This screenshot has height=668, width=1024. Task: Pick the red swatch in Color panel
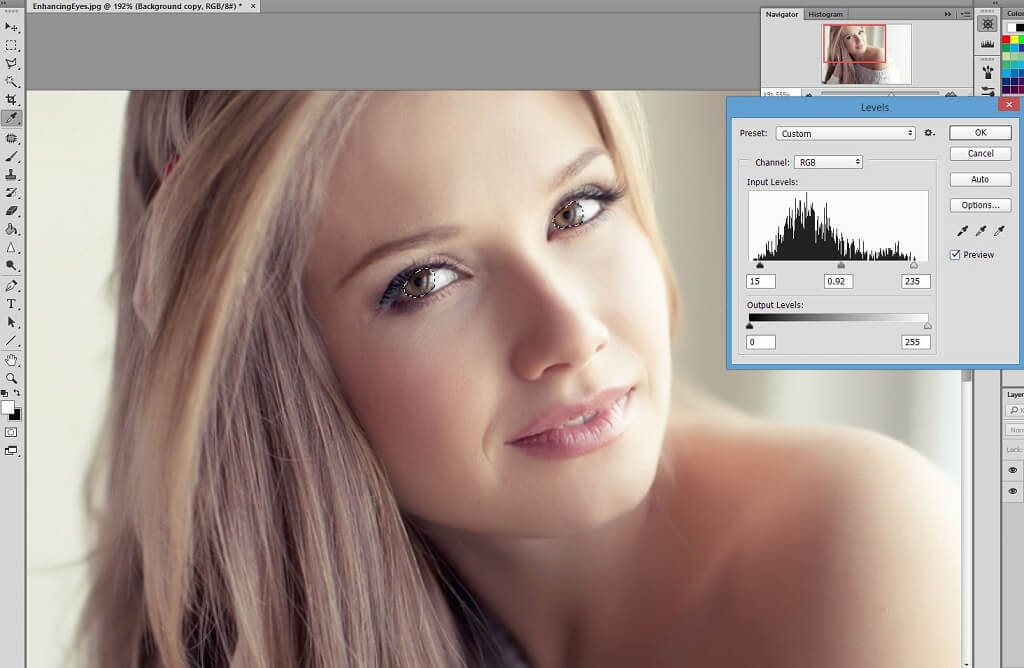[1006, 40]
